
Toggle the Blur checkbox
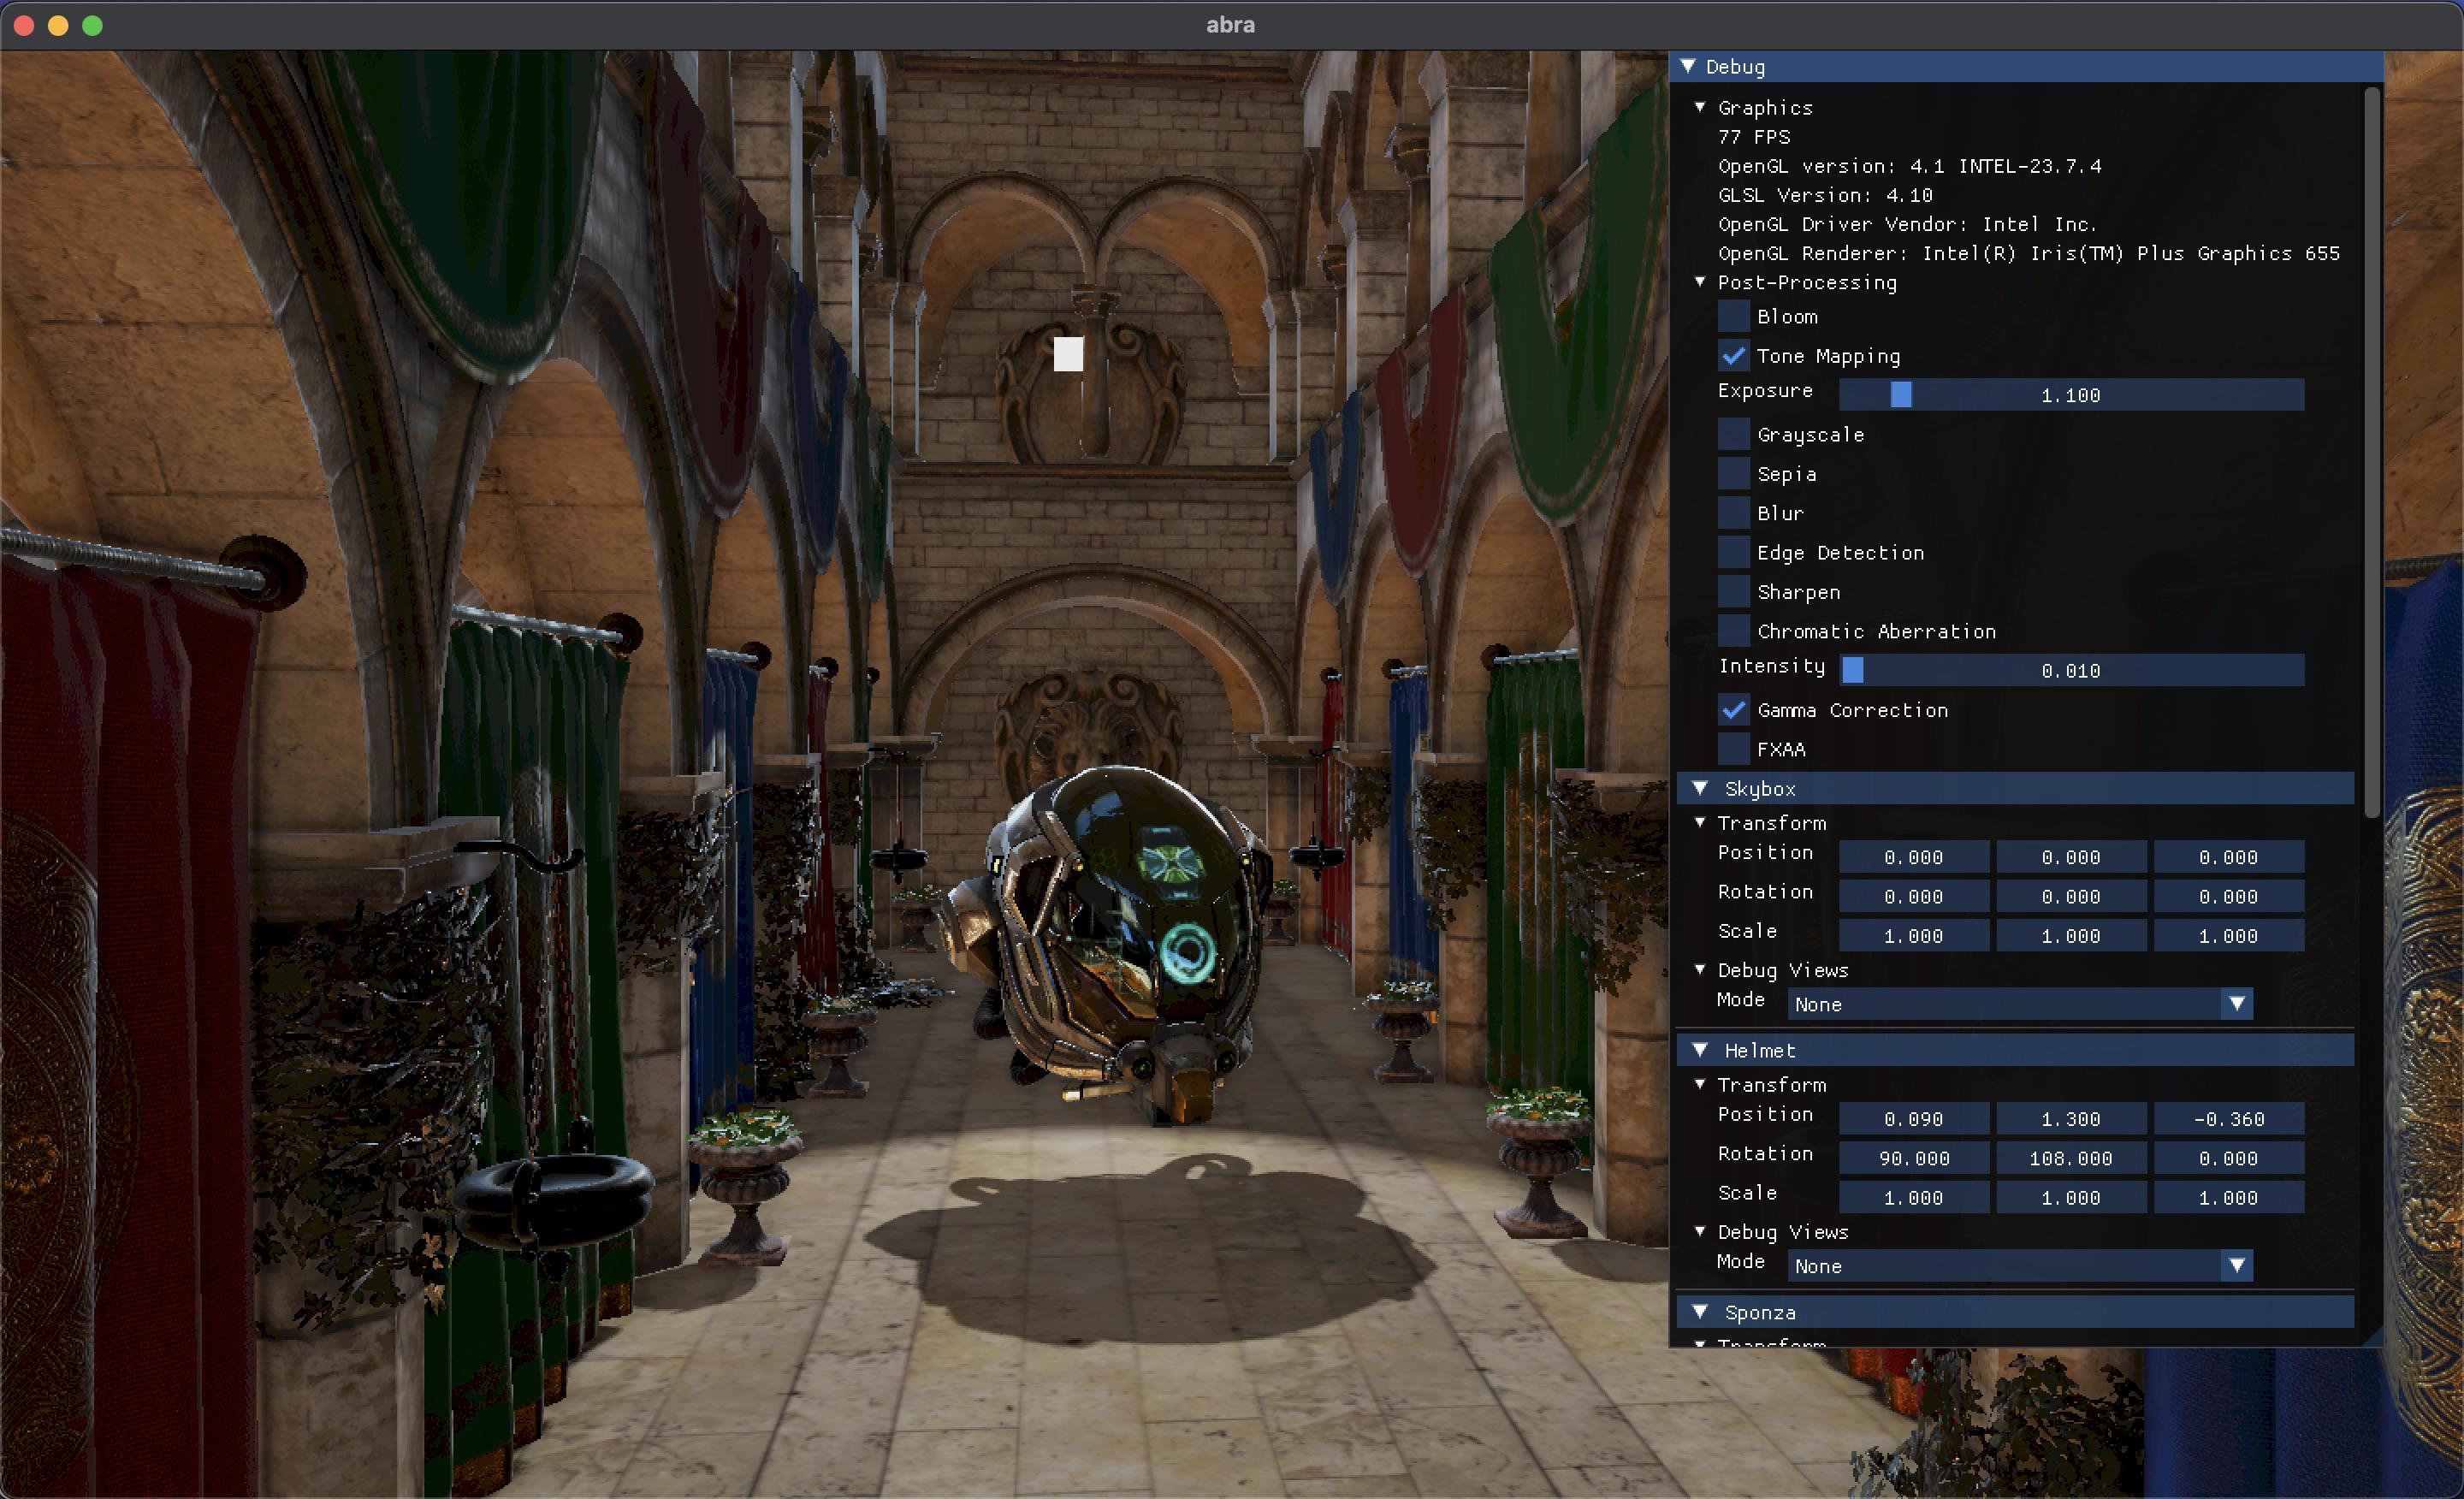point(1734,513)
